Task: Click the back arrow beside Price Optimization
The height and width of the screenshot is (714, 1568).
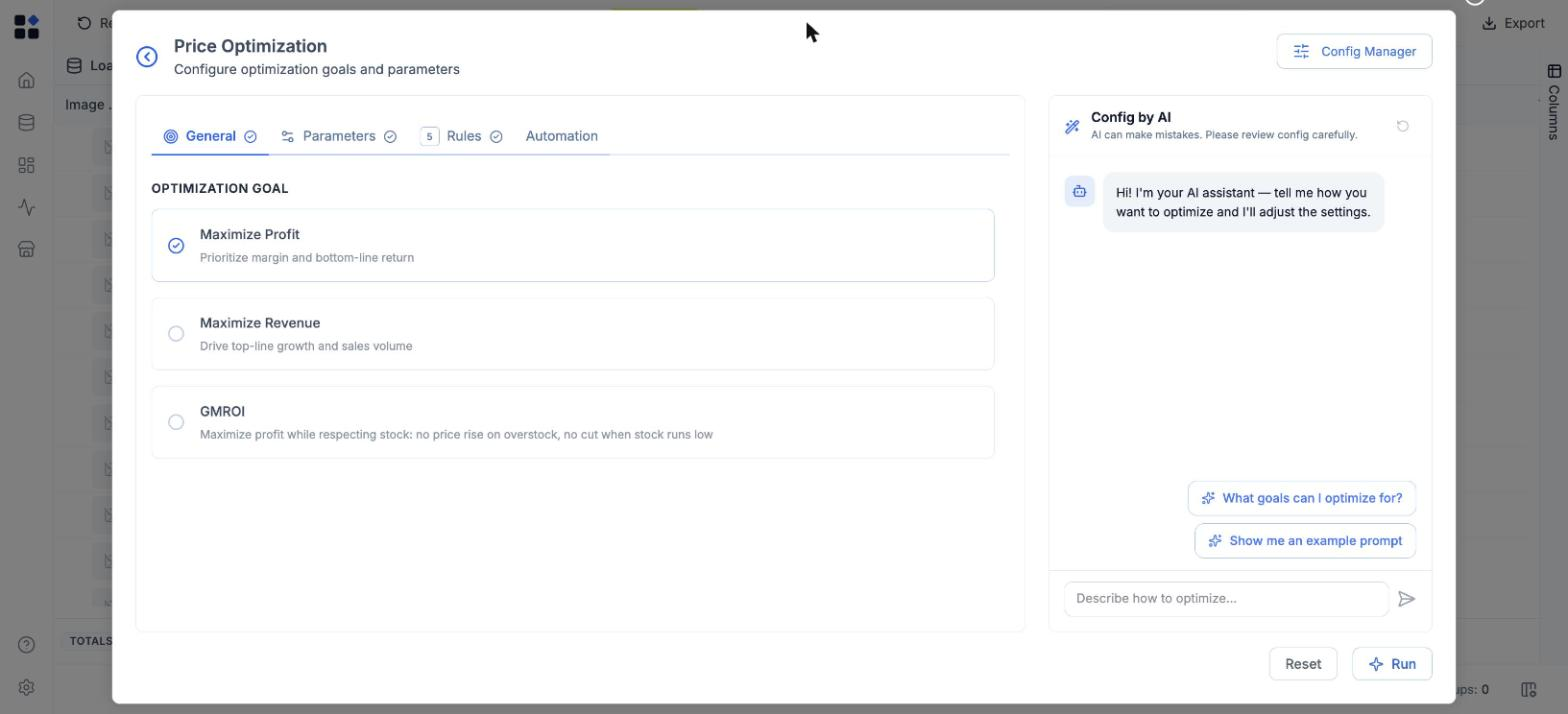Action: click(x=147, y=57)
